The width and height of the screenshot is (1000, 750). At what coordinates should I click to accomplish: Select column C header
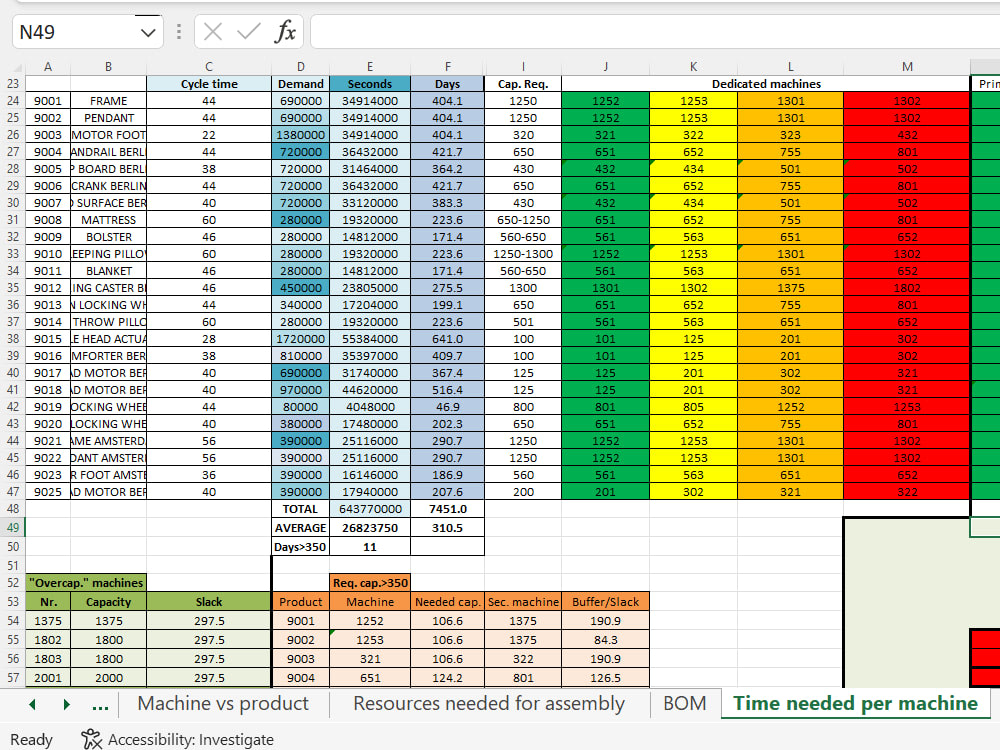(209, 66)
